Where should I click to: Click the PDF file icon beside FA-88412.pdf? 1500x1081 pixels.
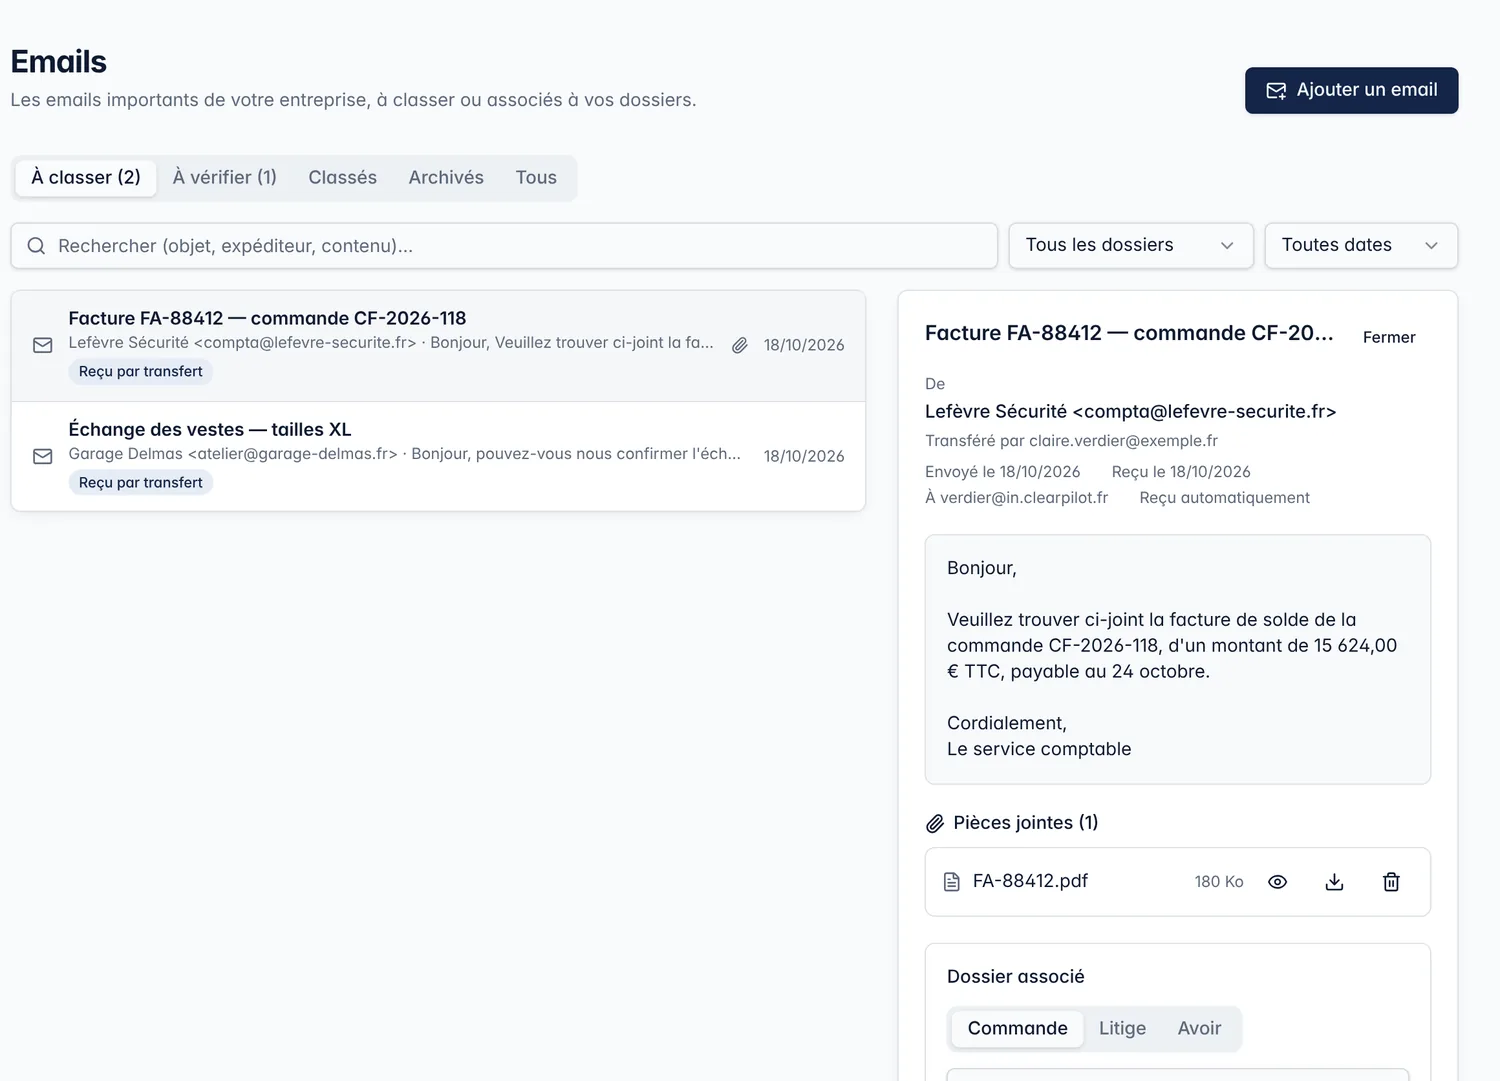click(x=952, y=882)
